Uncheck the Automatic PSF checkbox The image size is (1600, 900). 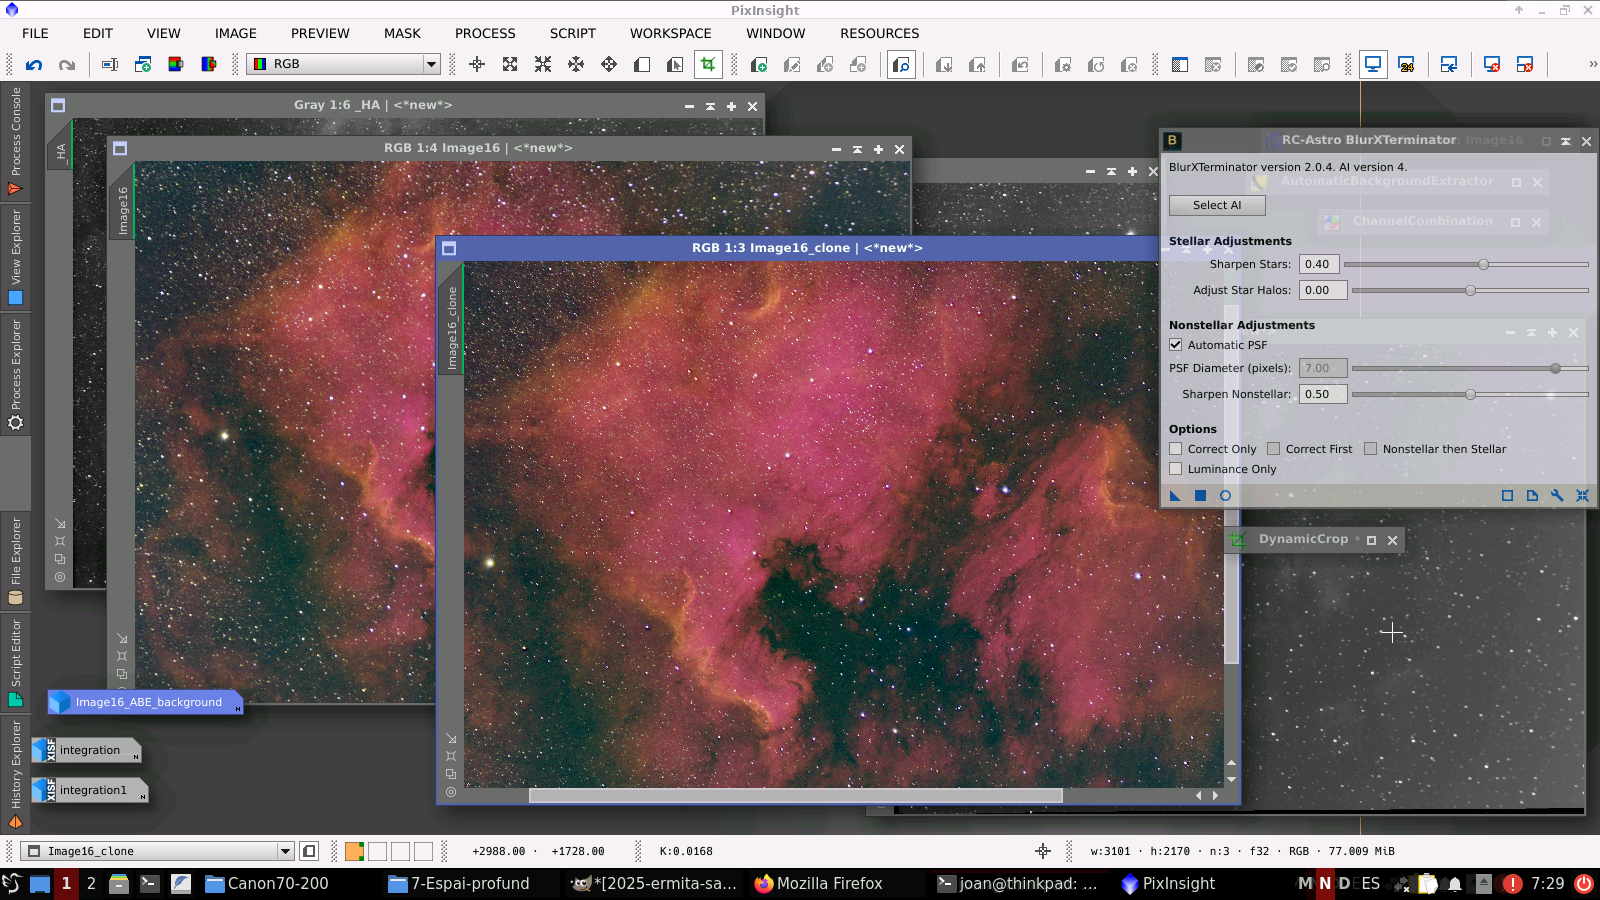(1176, 345)
